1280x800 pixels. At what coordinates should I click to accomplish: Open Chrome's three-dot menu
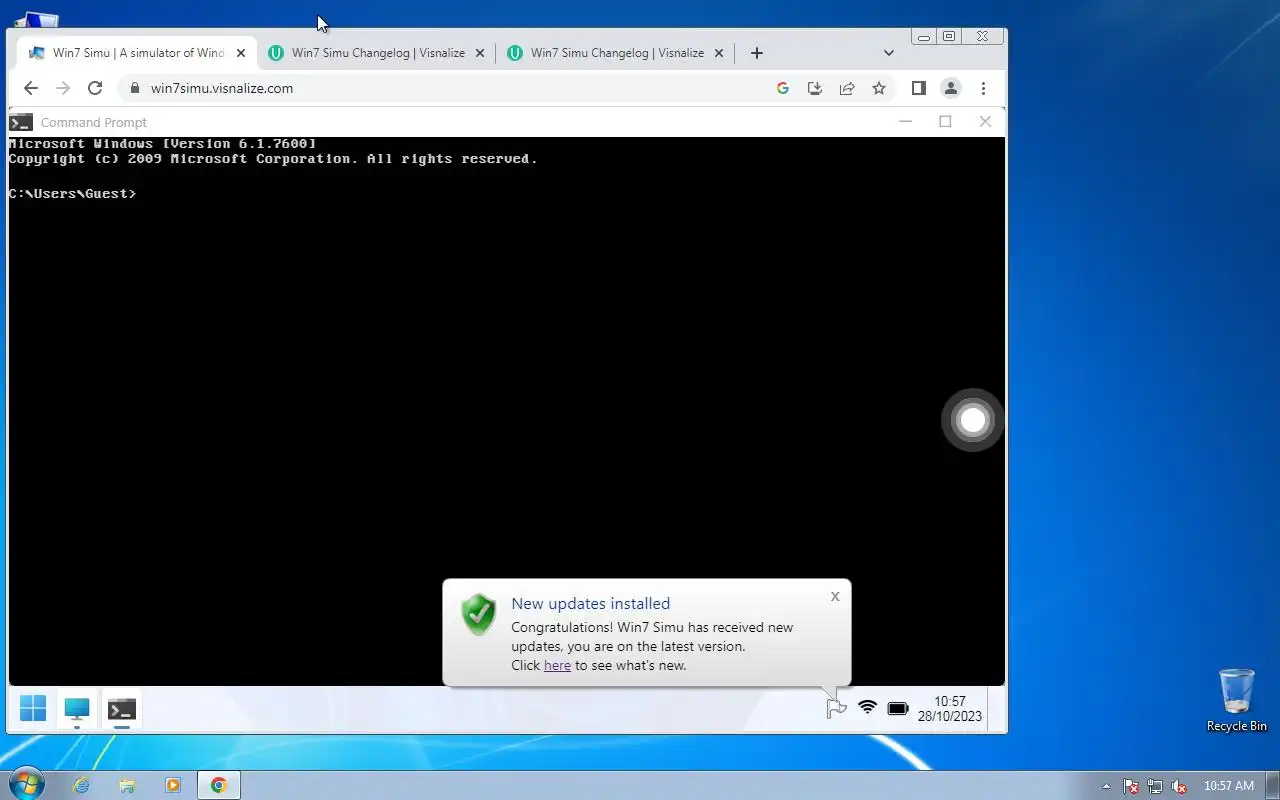tap(984, 88)
